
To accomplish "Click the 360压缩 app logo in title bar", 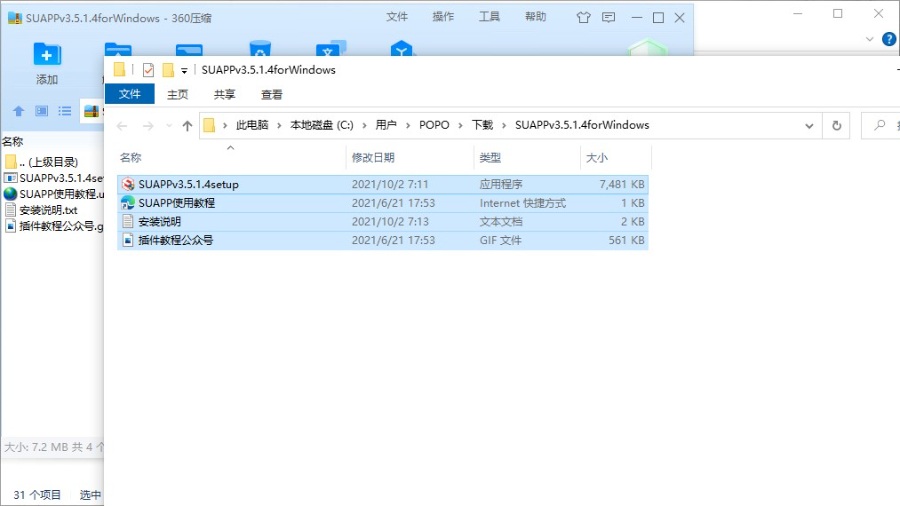I will 15,18.
